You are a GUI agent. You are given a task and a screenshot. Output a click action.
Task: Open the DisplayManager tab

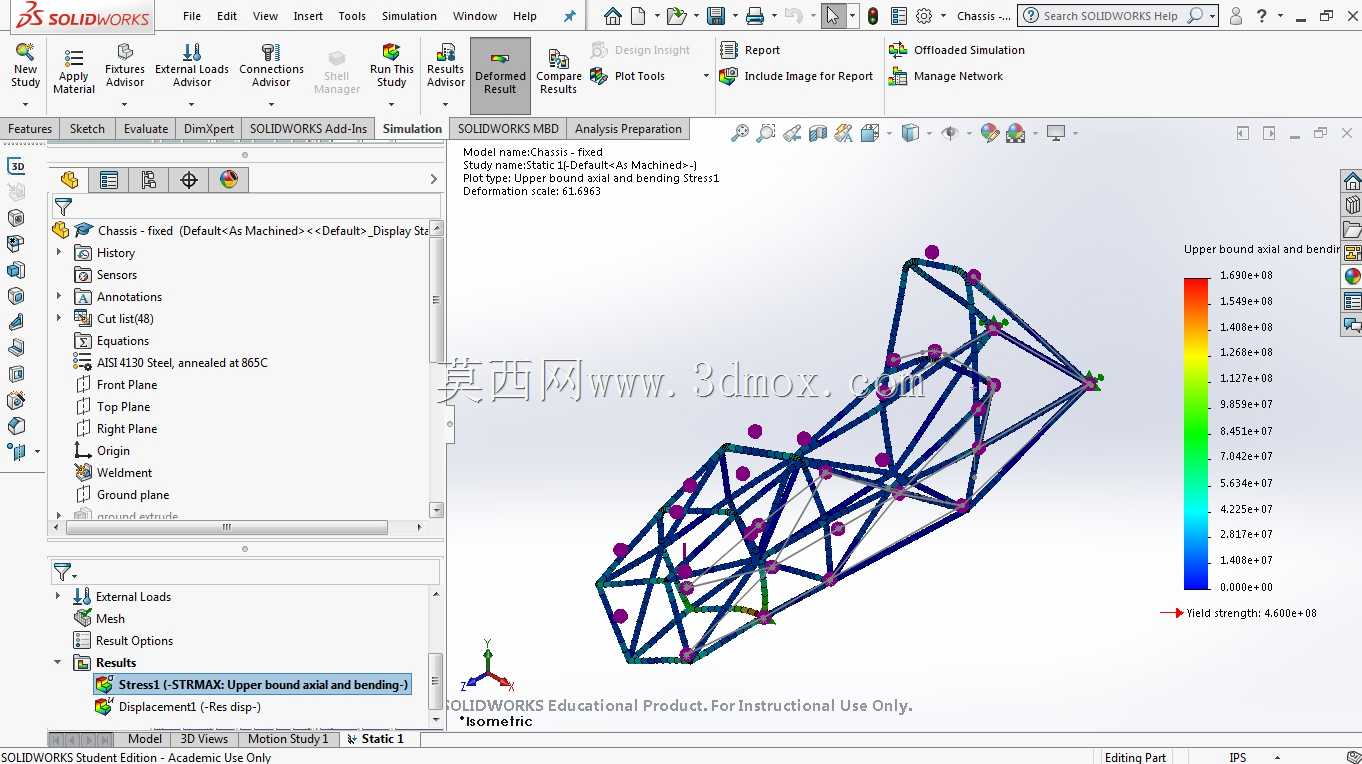tap(229, 180)
